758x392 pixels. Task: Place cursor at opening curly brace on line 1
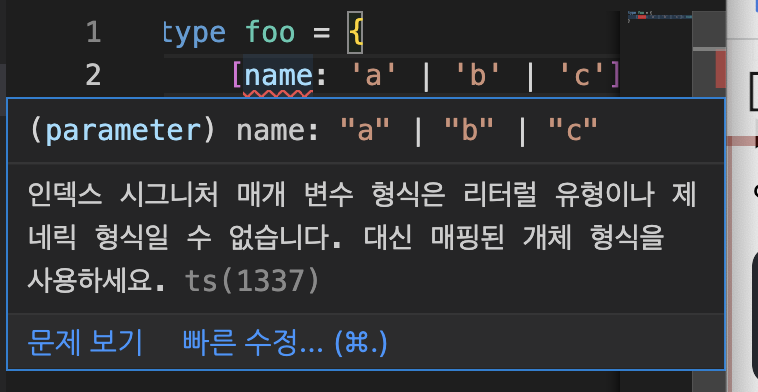tap(355, 33)
